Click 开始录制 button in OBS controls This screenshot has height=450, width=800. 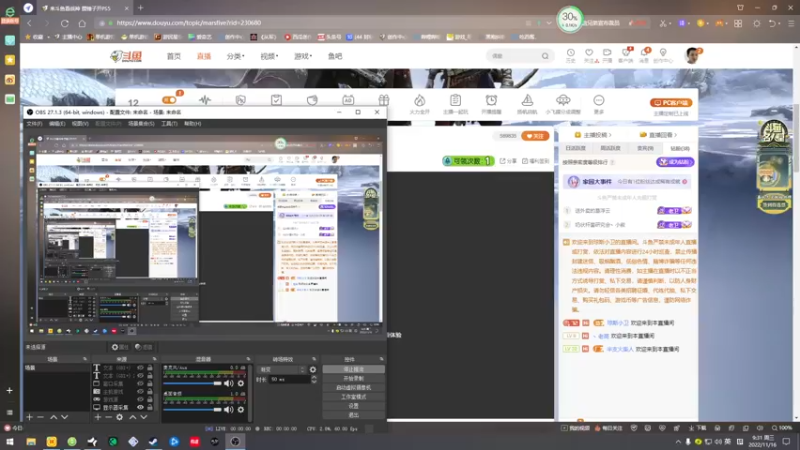point(354,379)
